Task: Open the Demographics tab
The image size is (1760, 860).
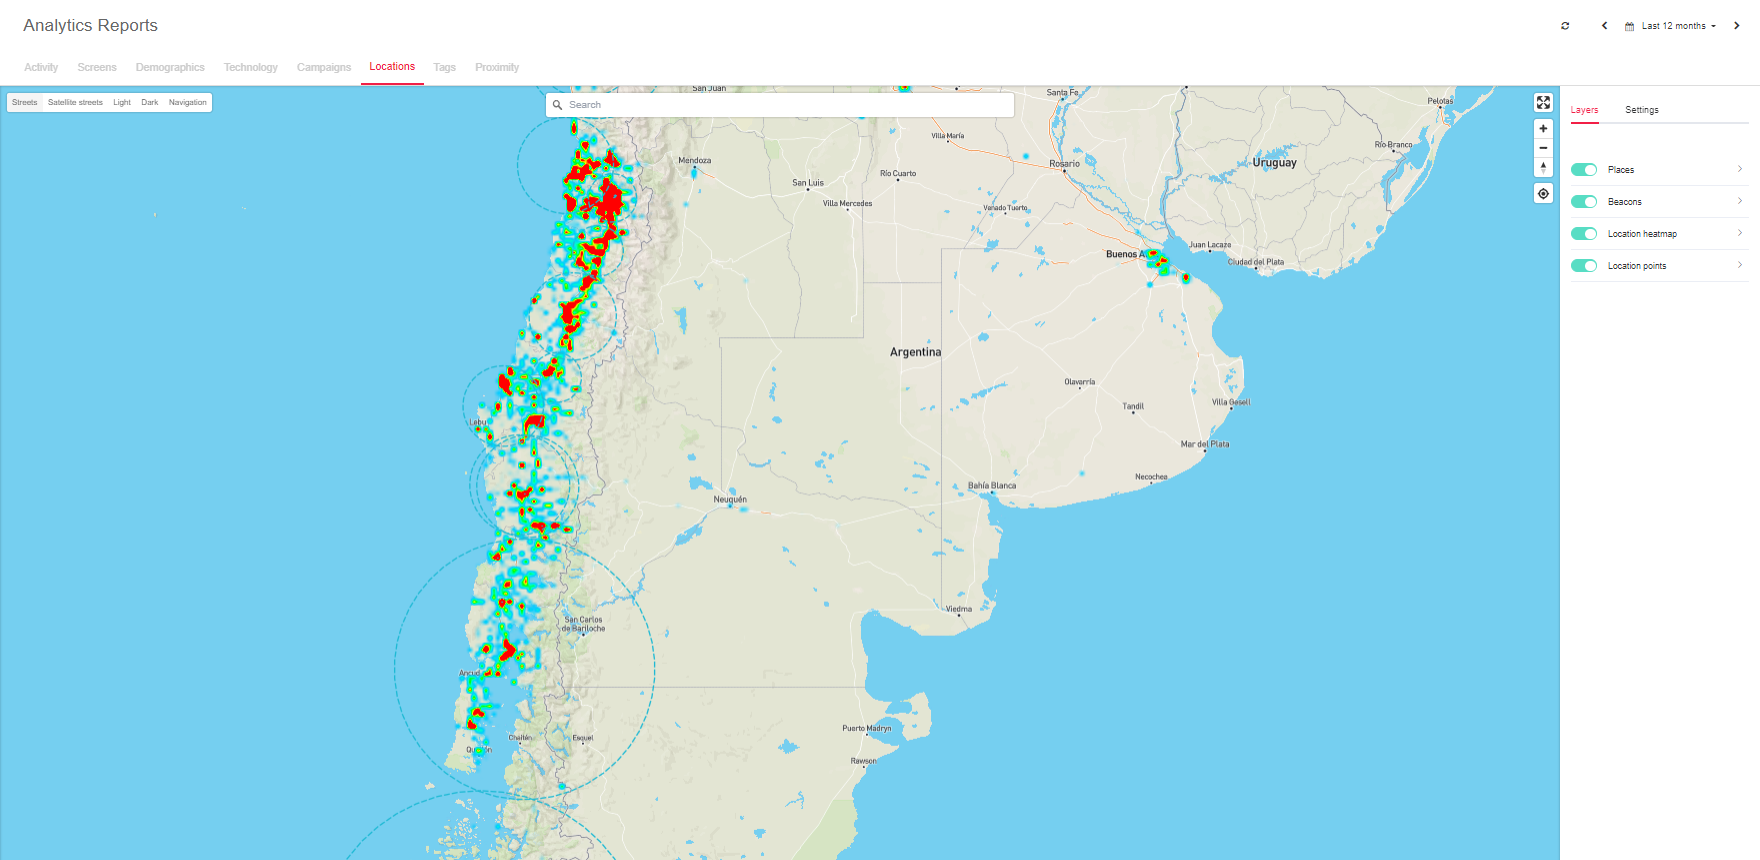Action: 170,67
